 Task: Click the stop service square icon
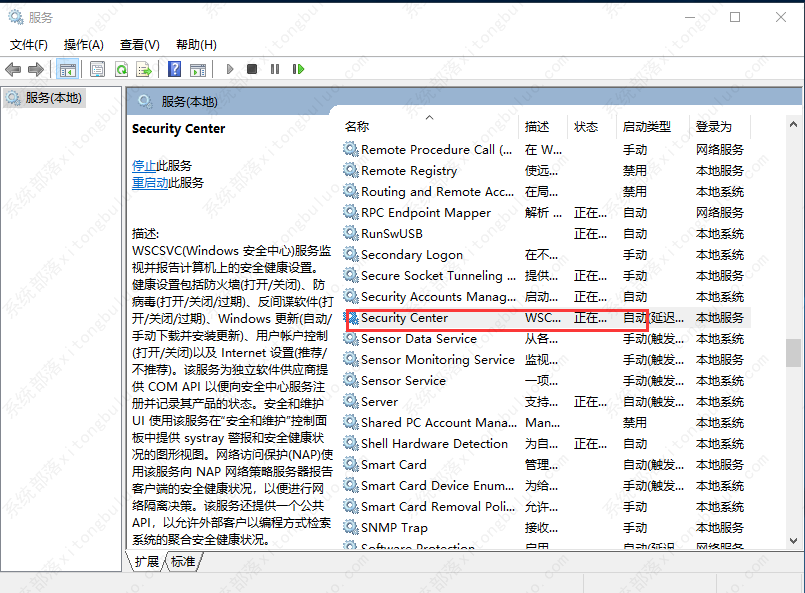tap(253, 68)
